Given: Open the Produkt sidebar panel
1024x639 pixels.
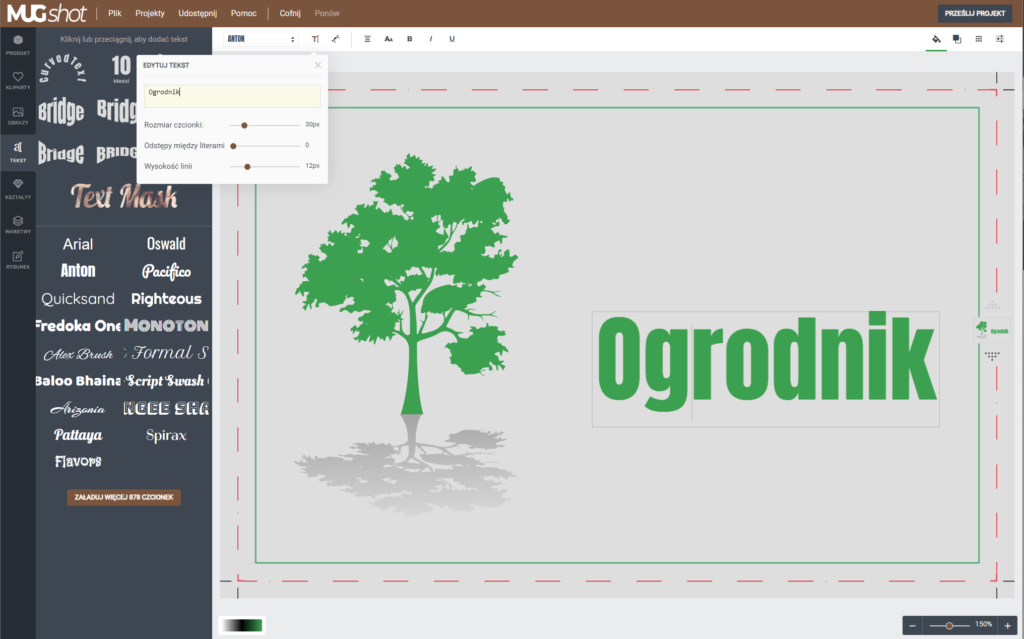Looking at the screenshot, I should tap(18, 44).
